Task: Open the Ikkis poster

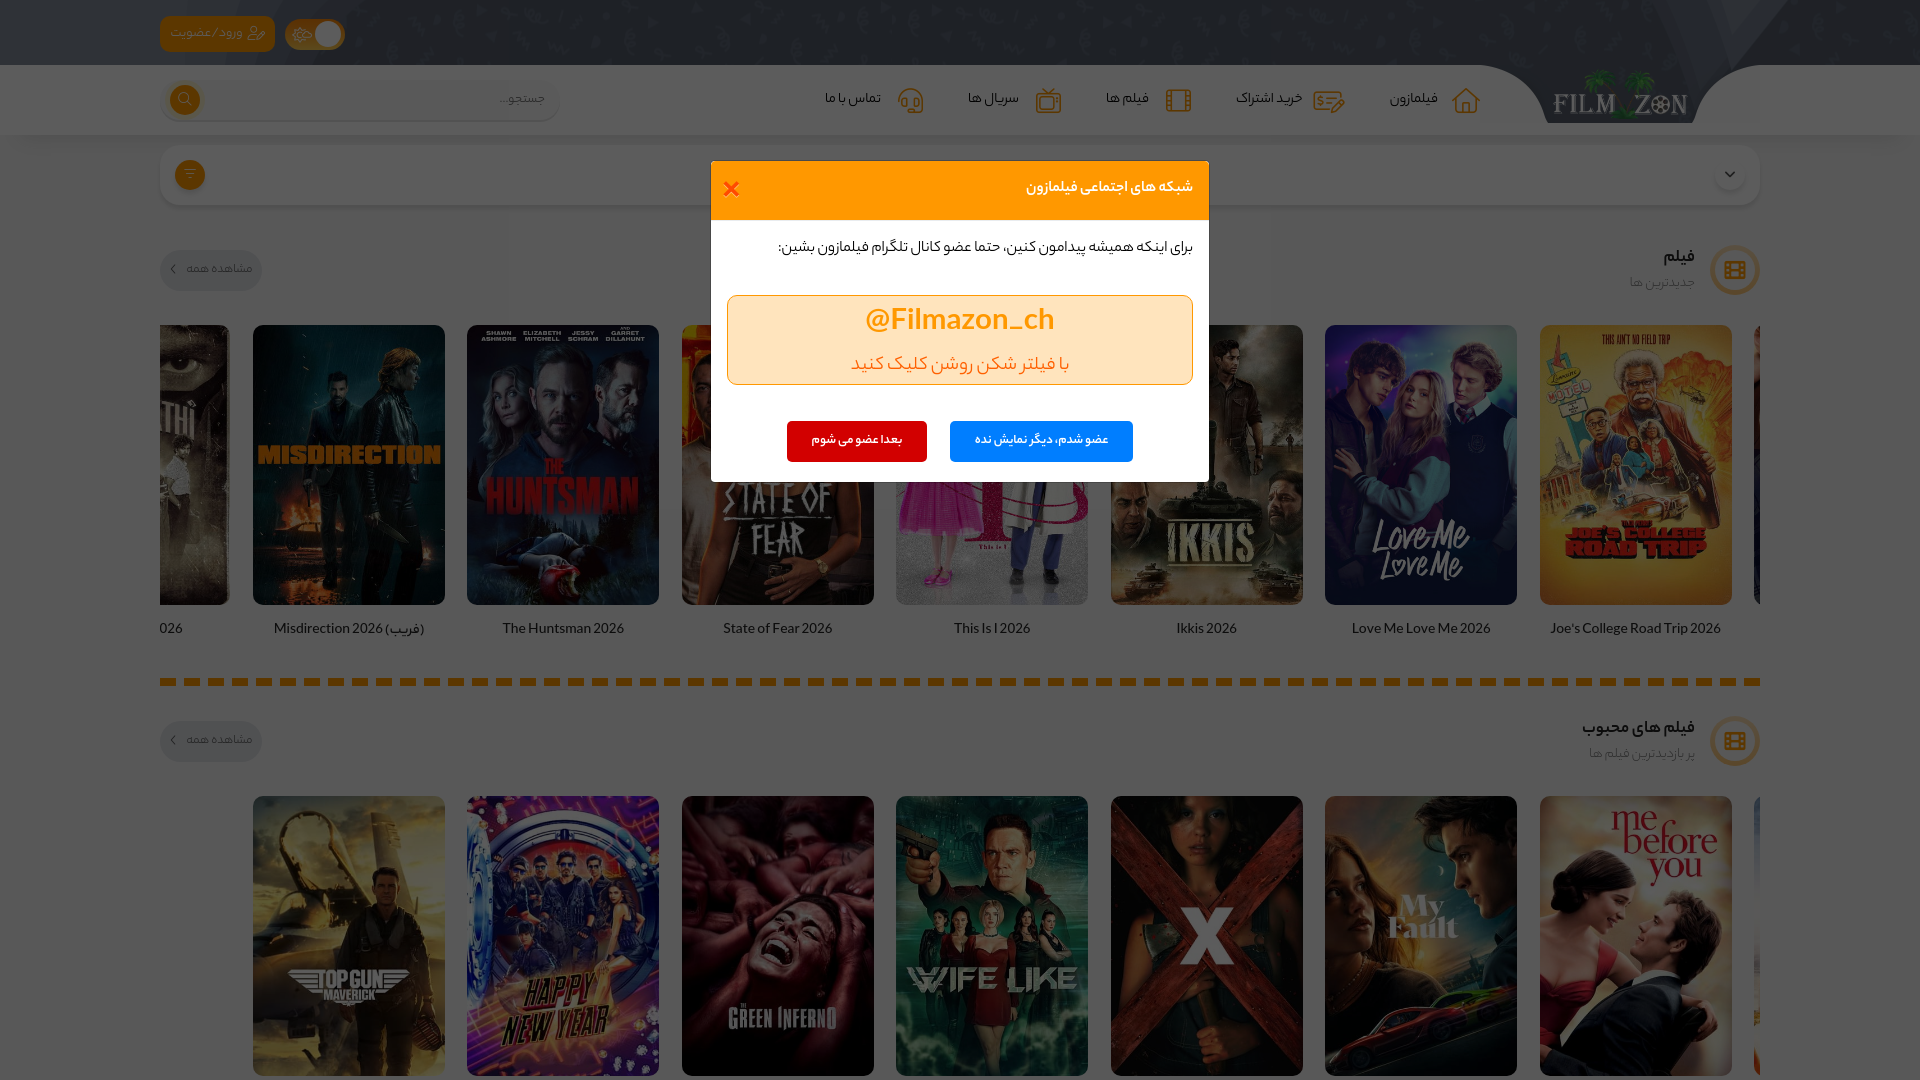Action: (1207, 543)
